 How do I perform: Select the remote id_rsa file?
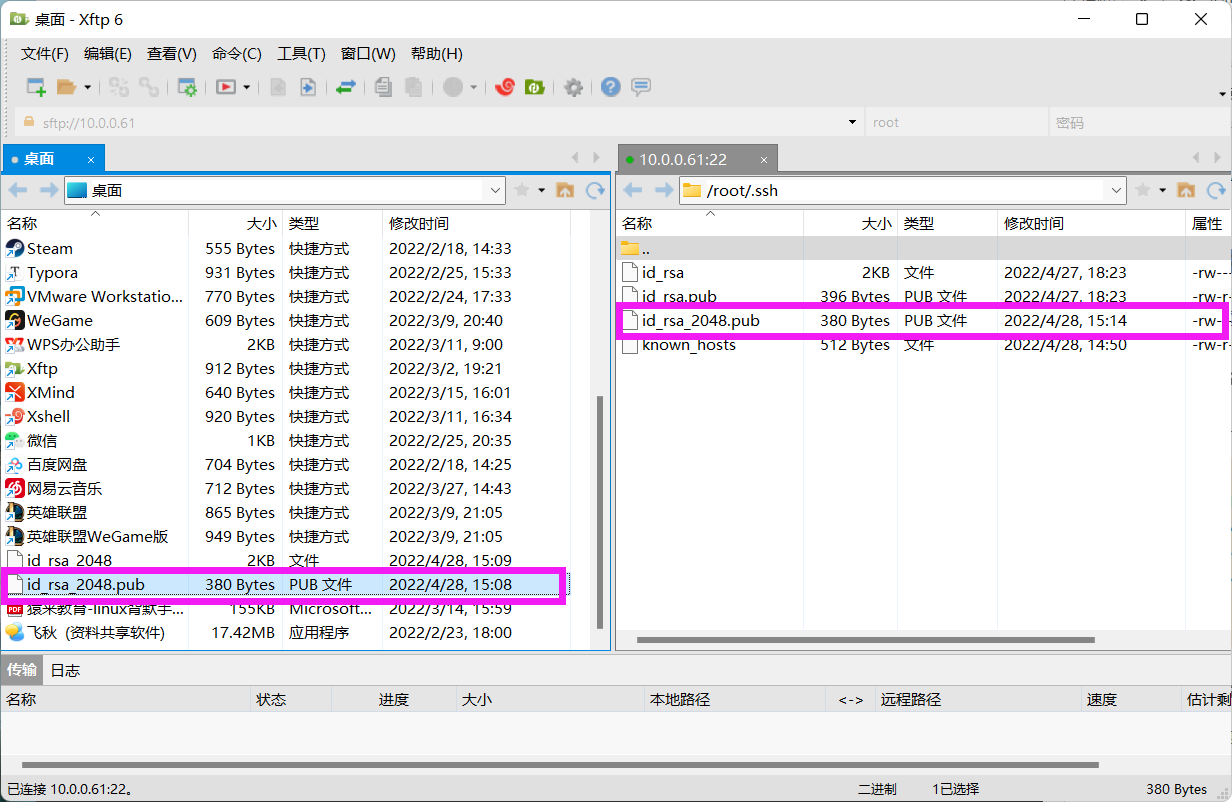click(x=922, y=272)
